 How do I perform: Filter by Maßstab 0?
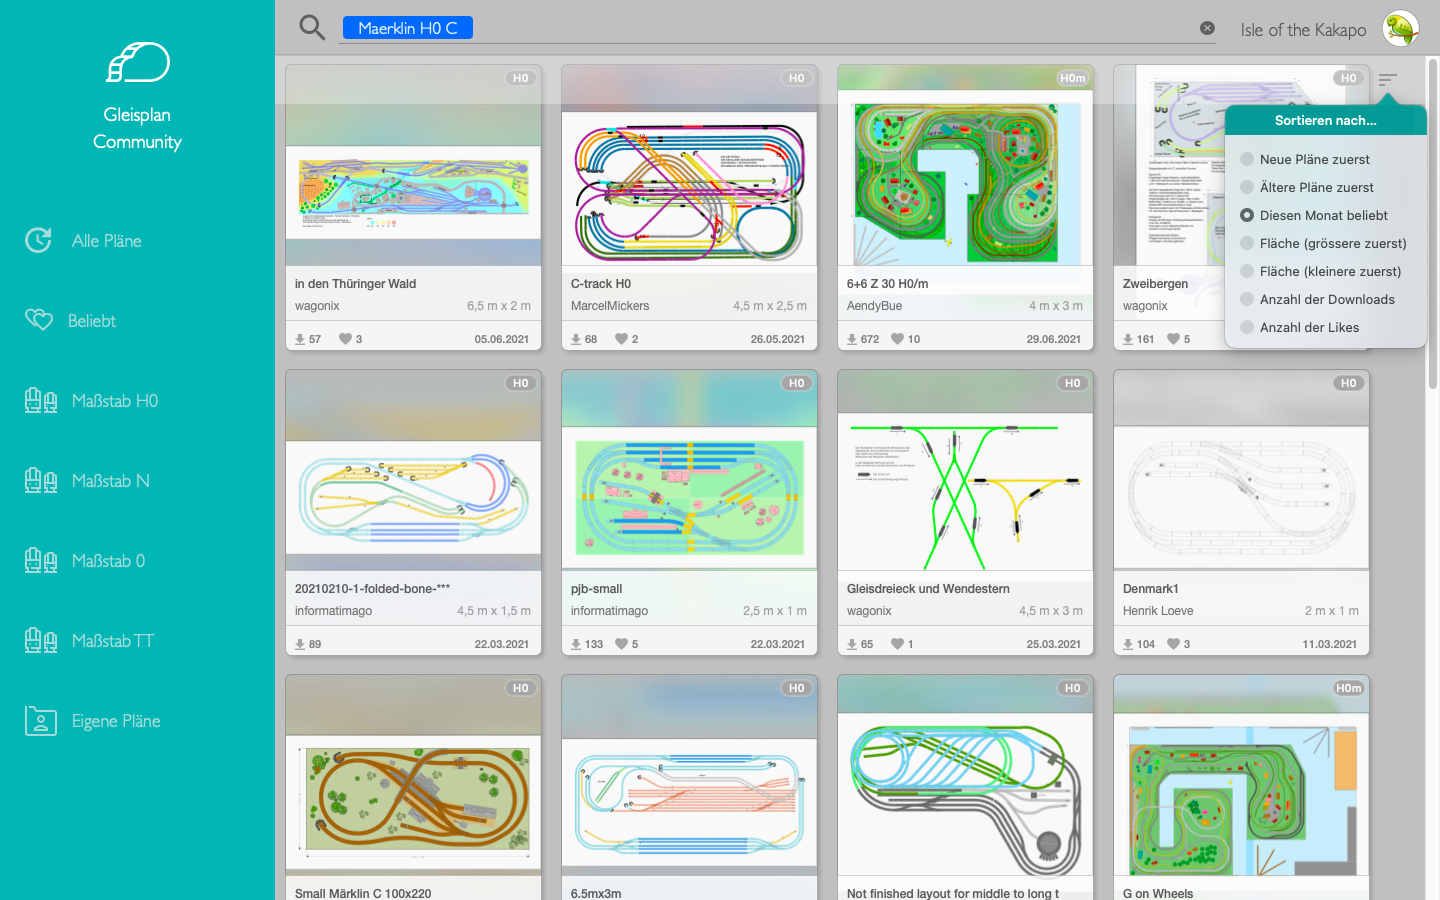tap(109, 561)
